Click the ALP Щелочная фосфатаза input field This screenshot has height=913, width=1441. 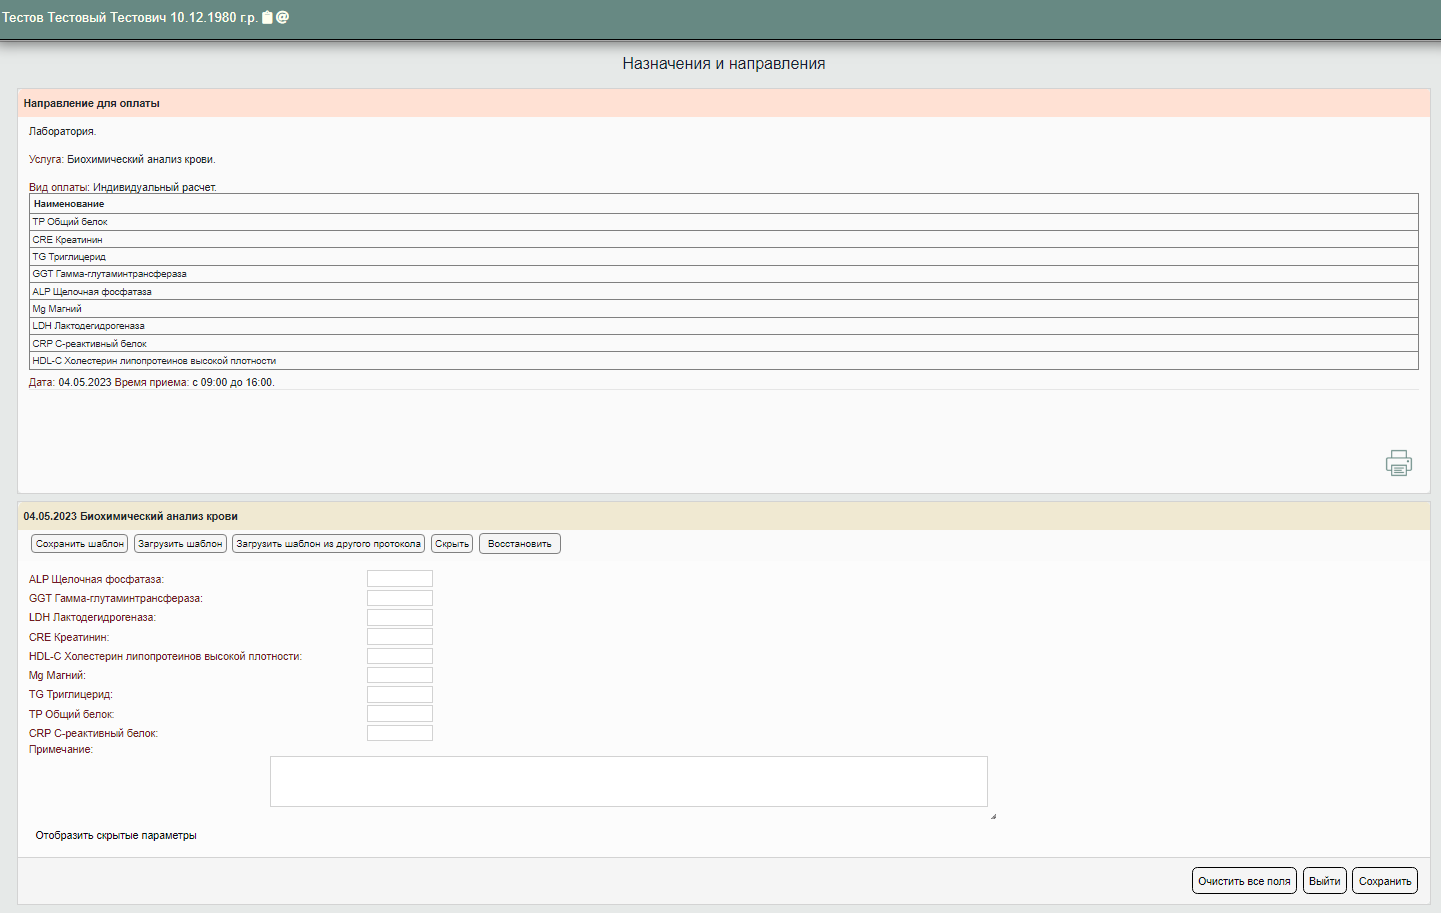pos(399,579)
